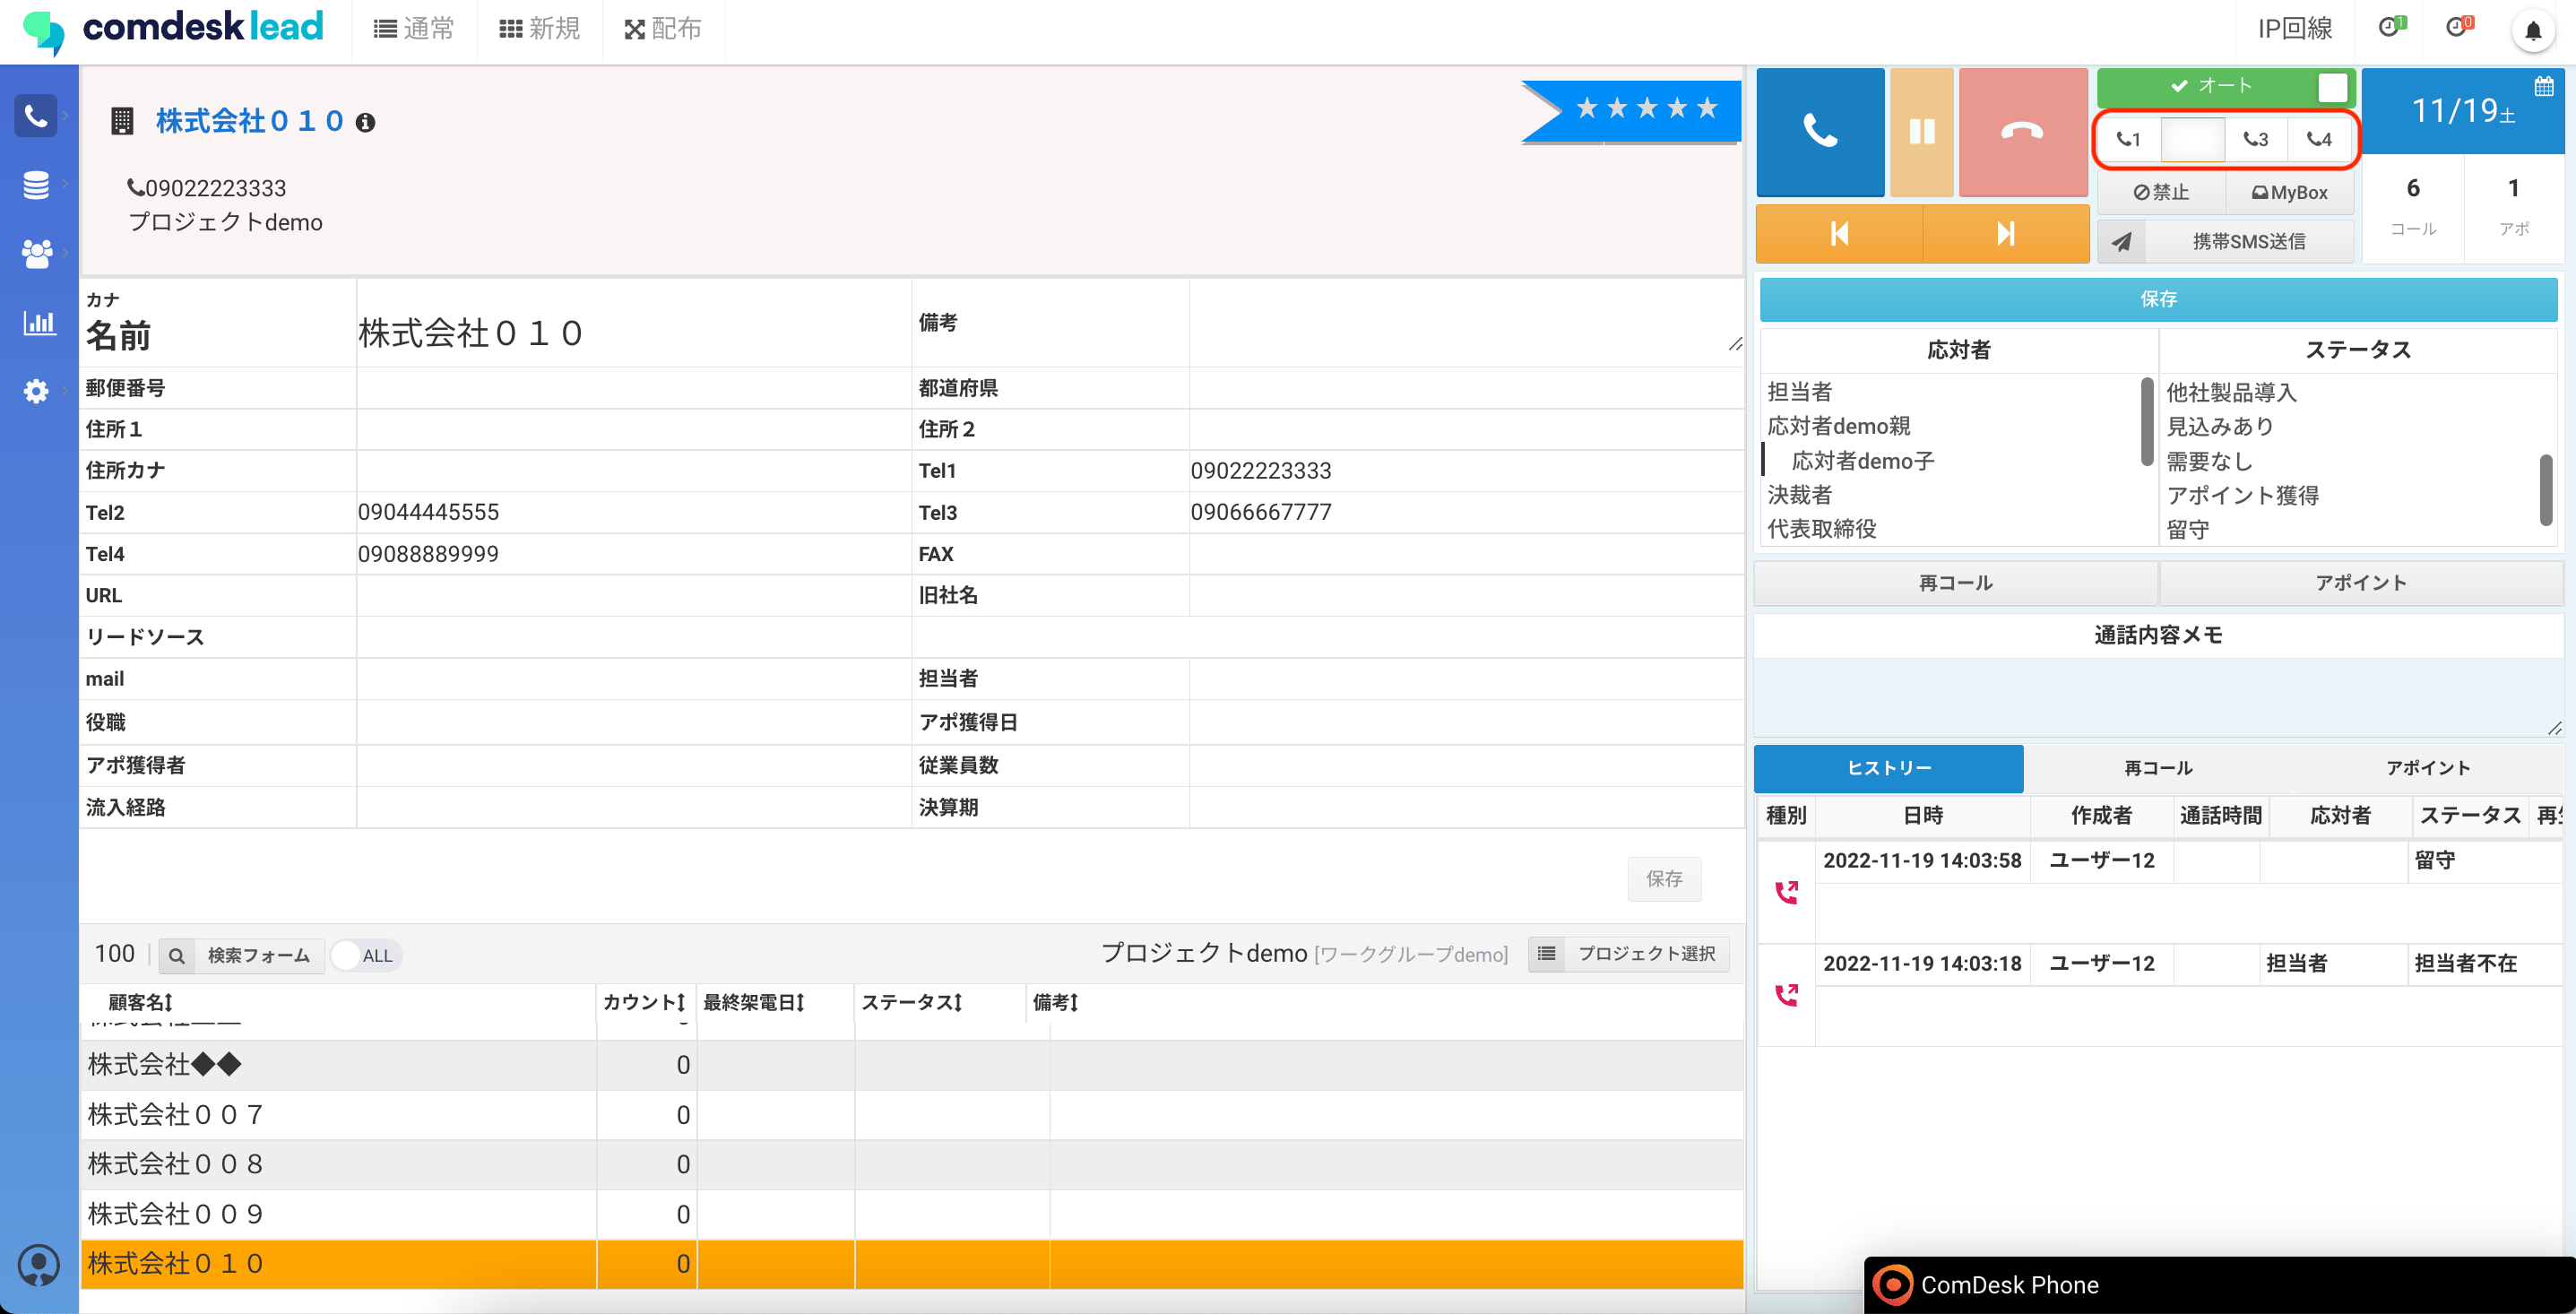This screenshot has height=1314, width=2576.
Task: Click the status list scrollbar
Action: pos(2546,489)
